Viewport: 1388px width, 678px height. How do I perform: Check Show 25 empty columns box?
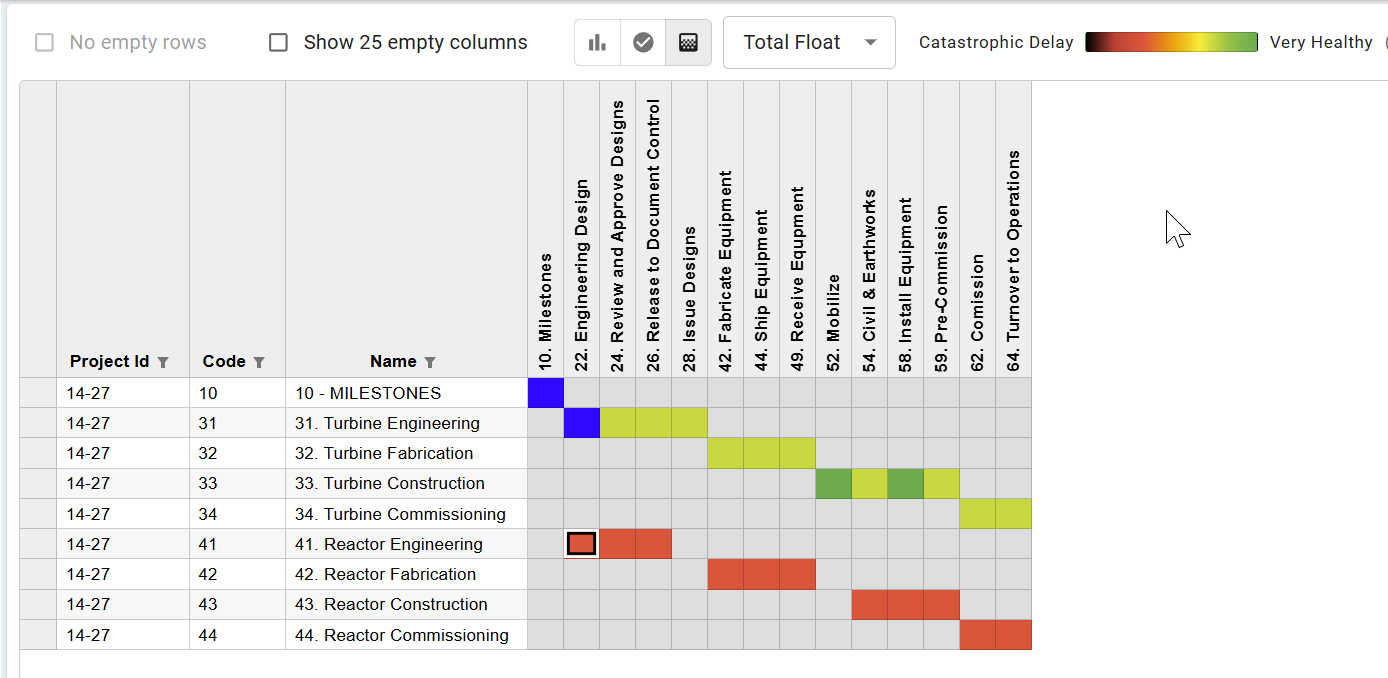(279, 43)
